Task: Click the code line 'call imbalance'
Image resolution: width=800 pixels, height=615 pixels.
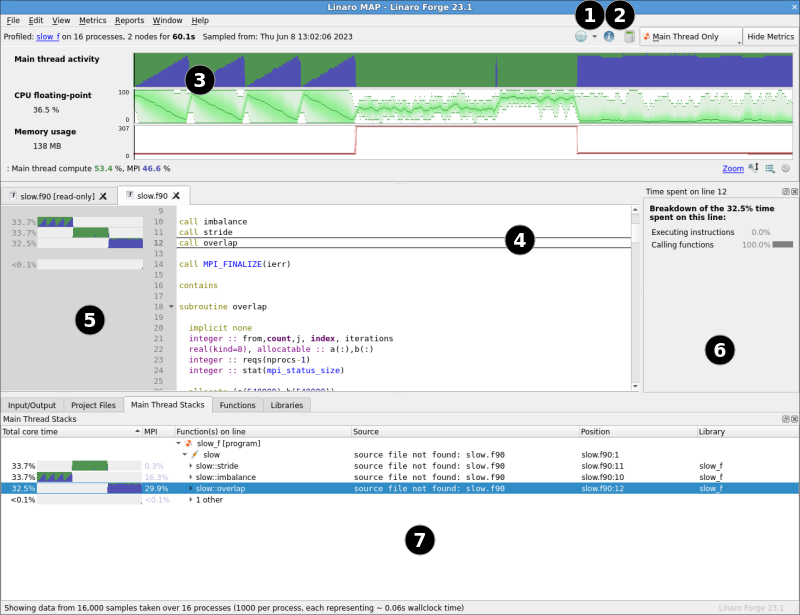Action: (x=213, y=222)
